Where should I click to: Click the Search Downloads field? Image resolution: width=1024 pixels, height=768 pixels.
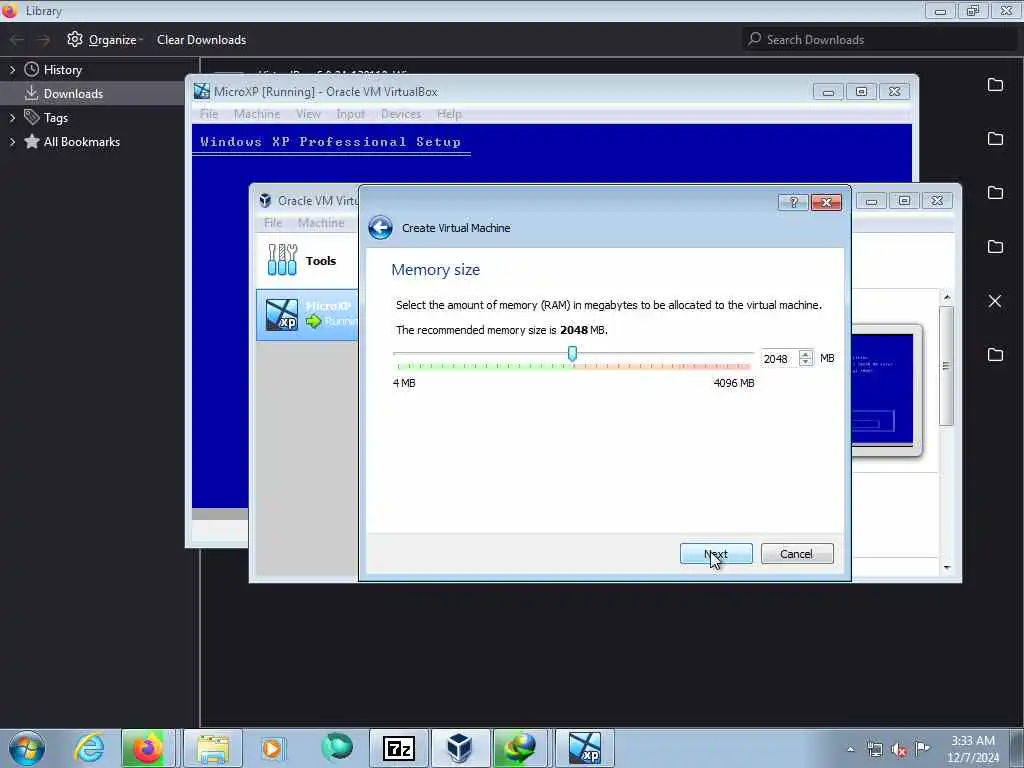click(879, 40)
